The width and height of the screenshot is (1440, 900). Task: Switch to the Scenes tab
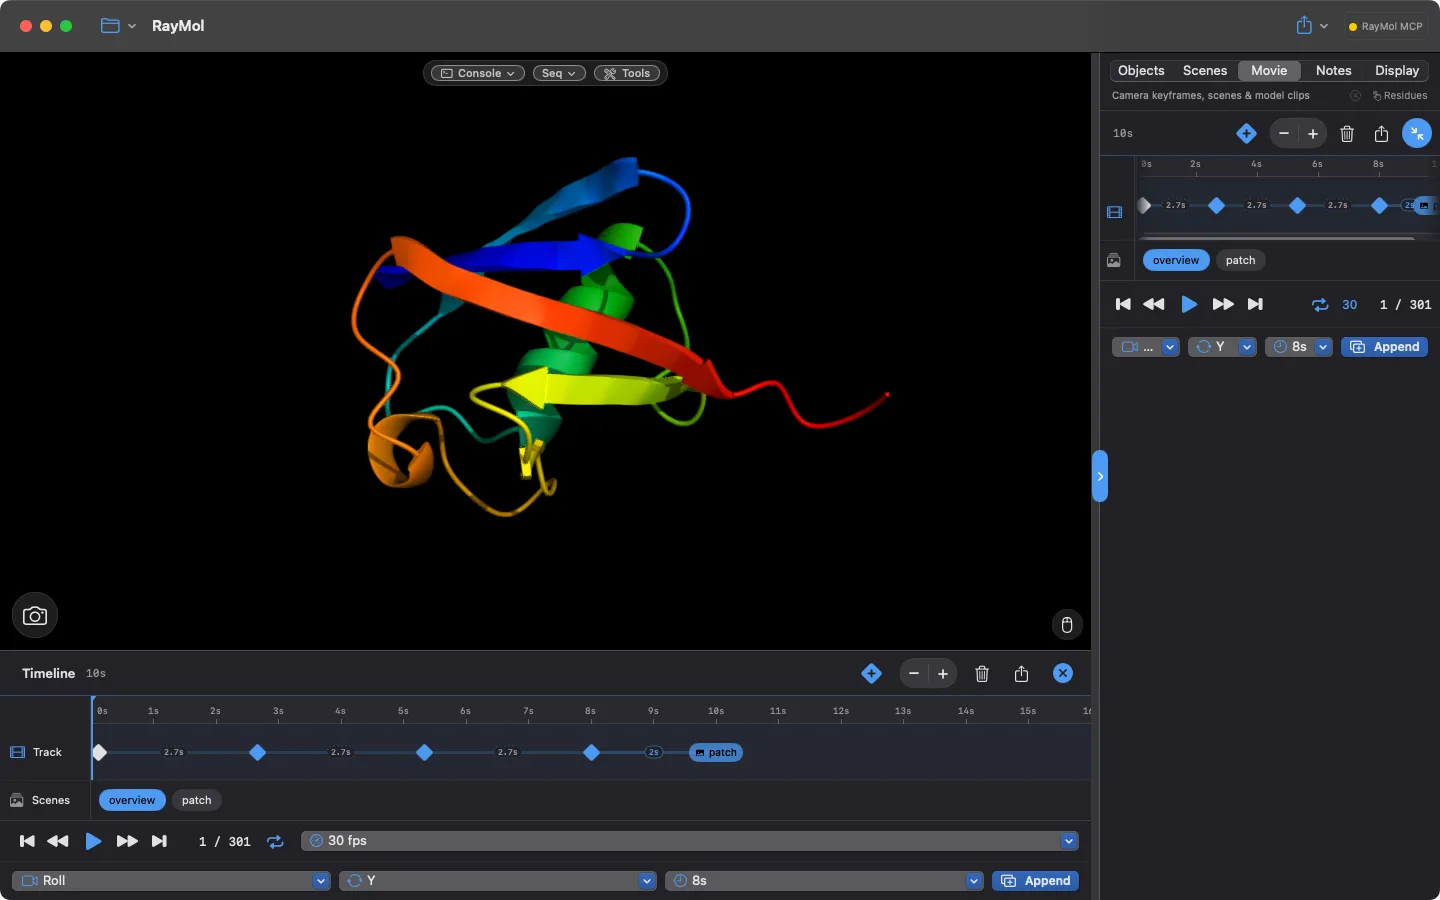click(1205, 71)
